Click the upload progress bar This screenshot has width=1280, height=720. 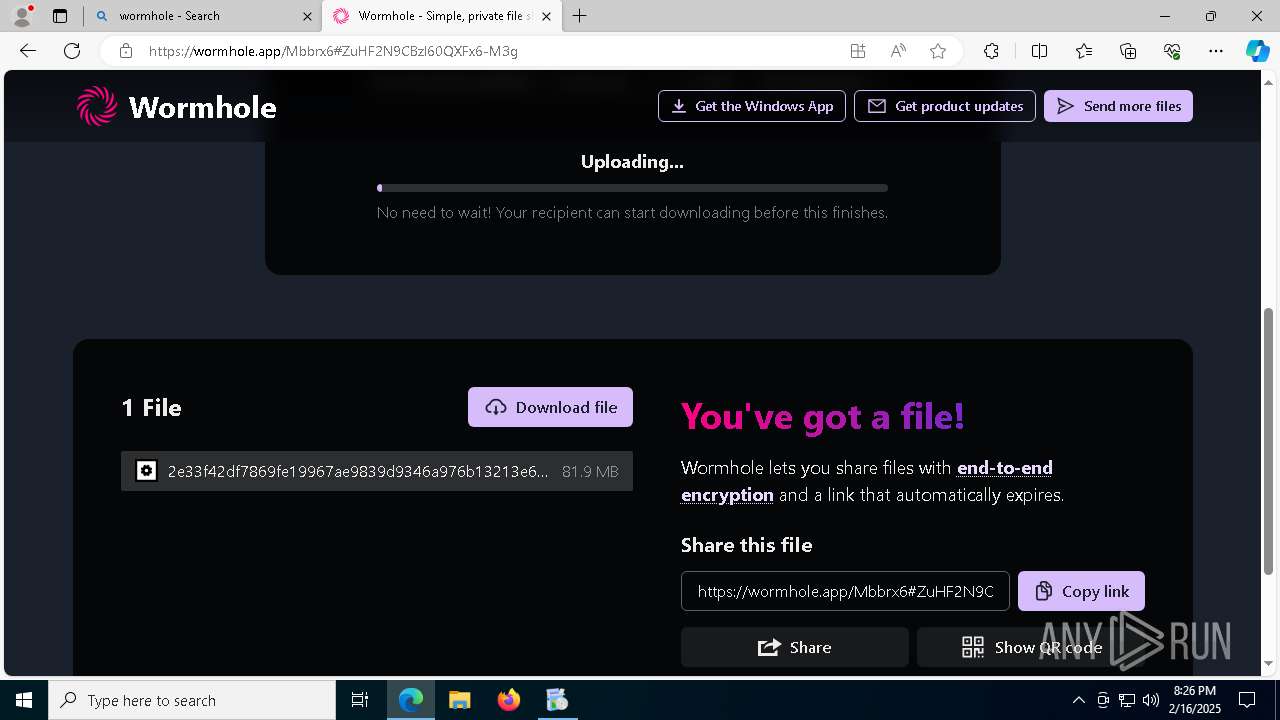(x=632, y=188)
